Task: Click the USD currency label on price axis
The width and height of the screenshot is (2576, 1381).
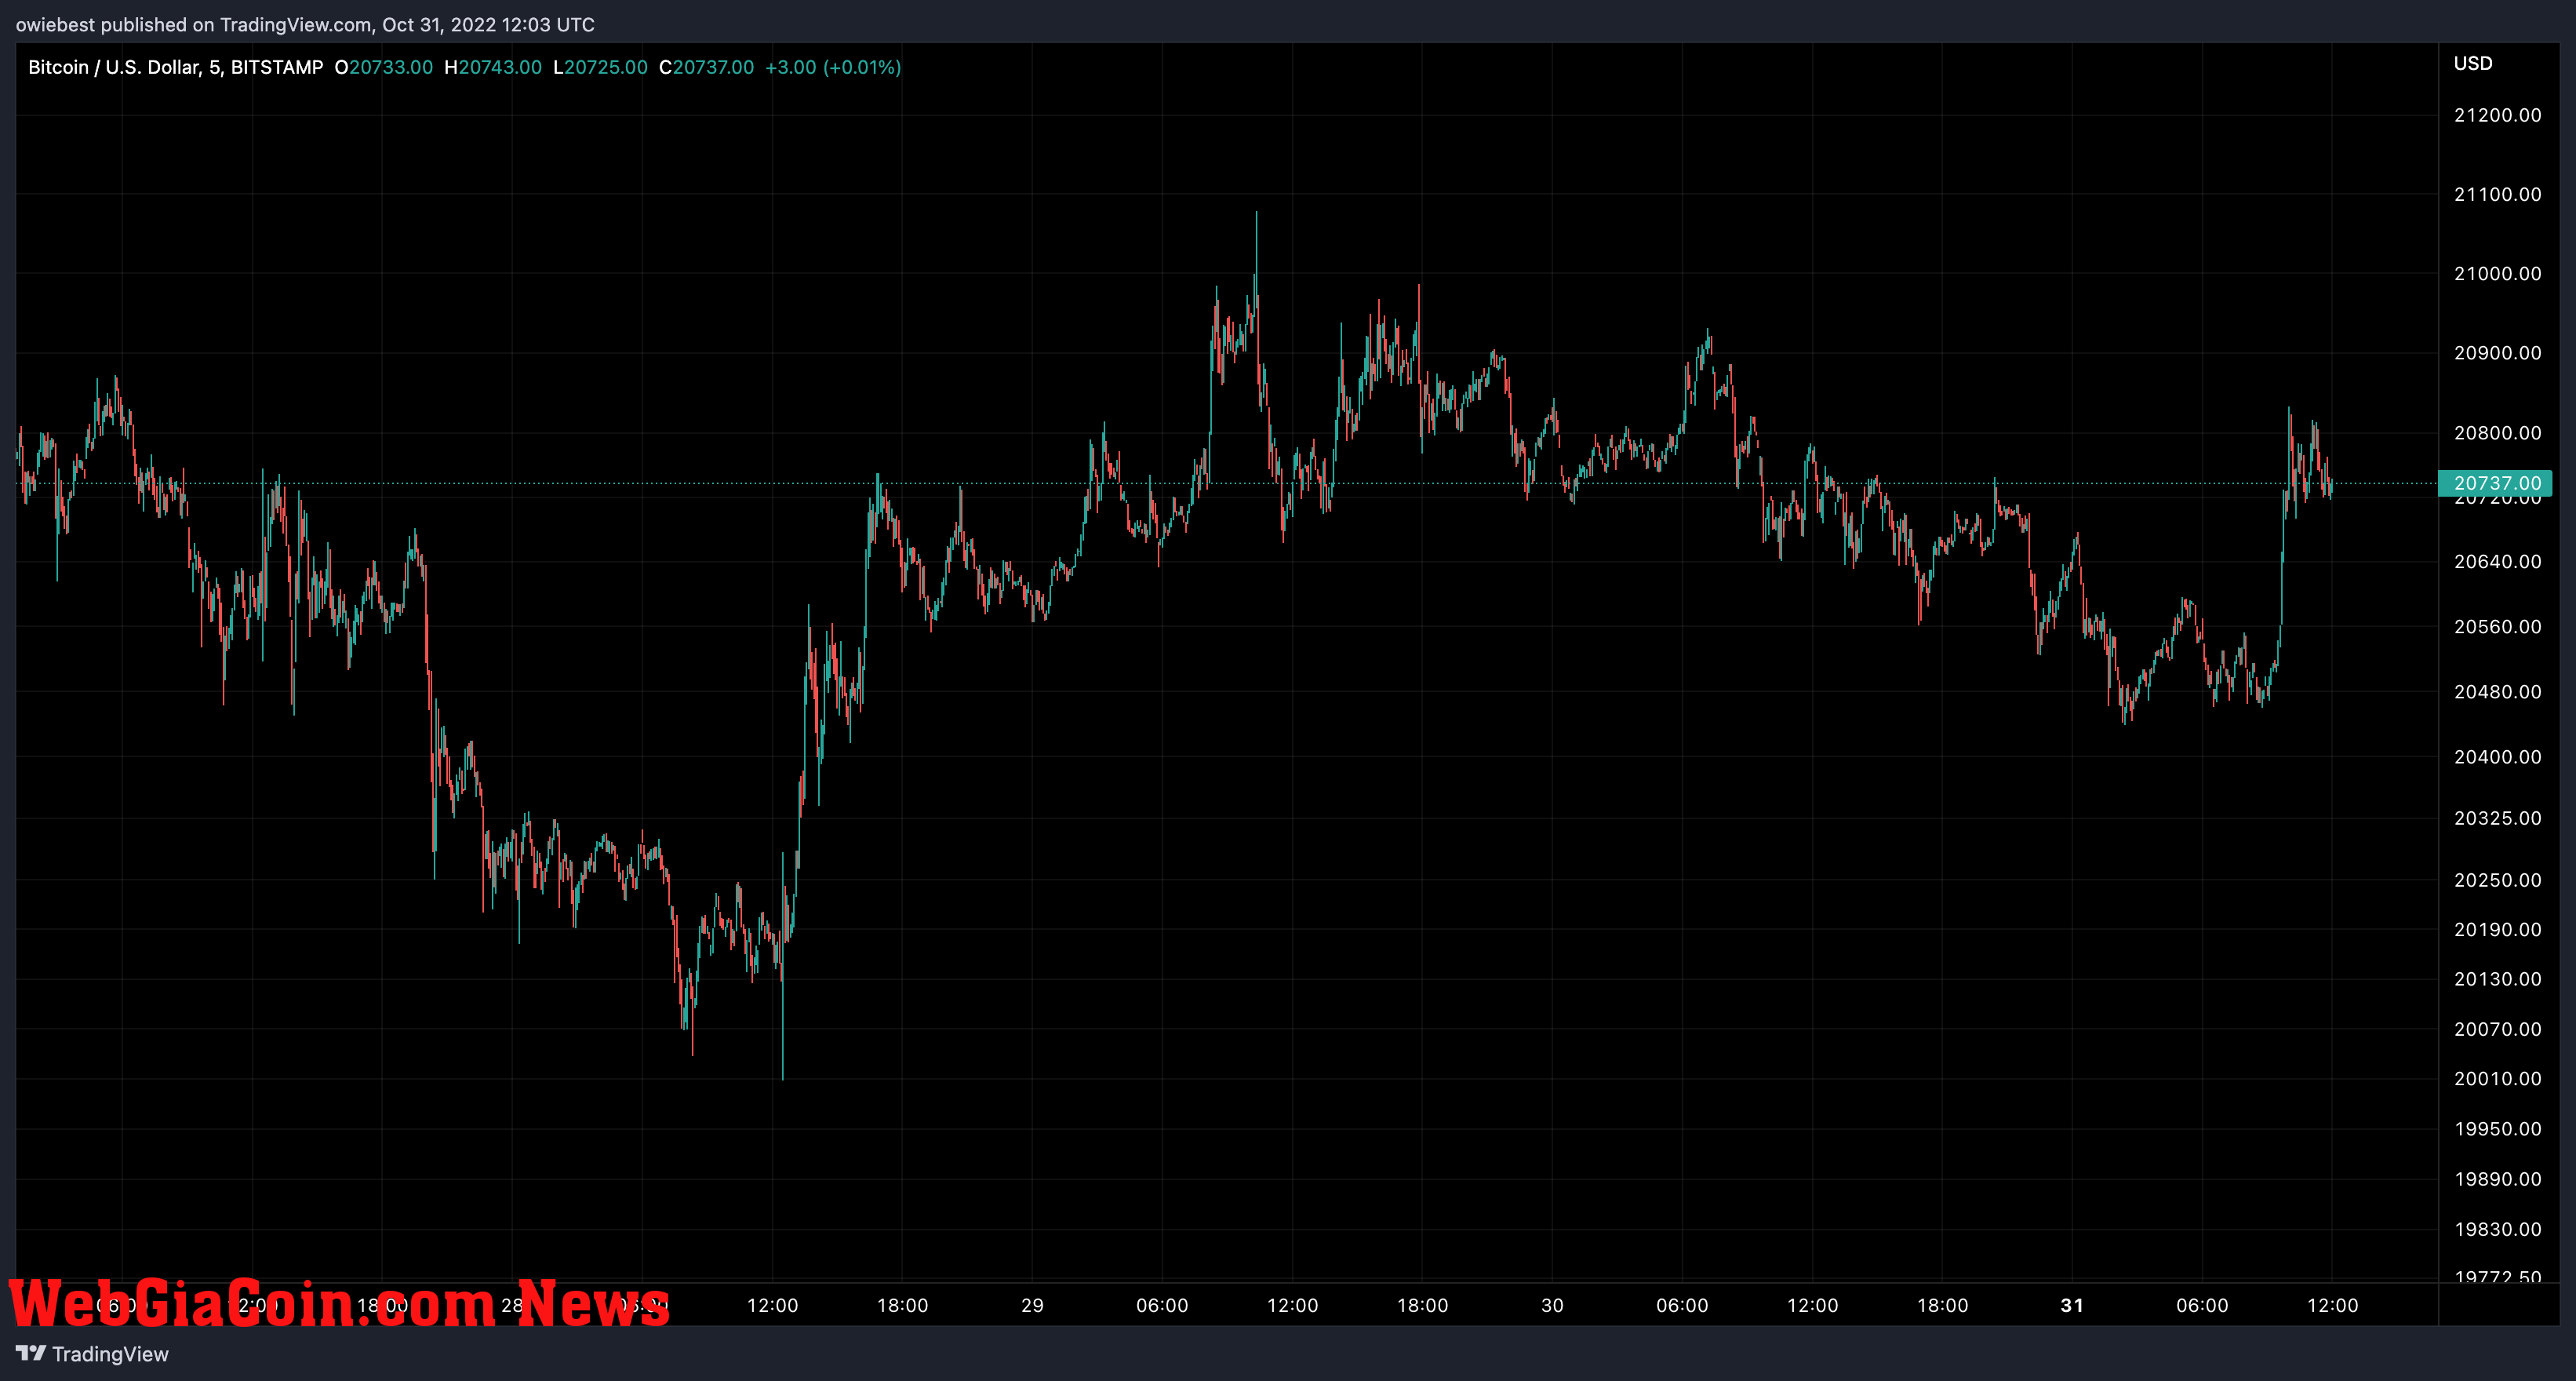Action: click(2472, 63)
